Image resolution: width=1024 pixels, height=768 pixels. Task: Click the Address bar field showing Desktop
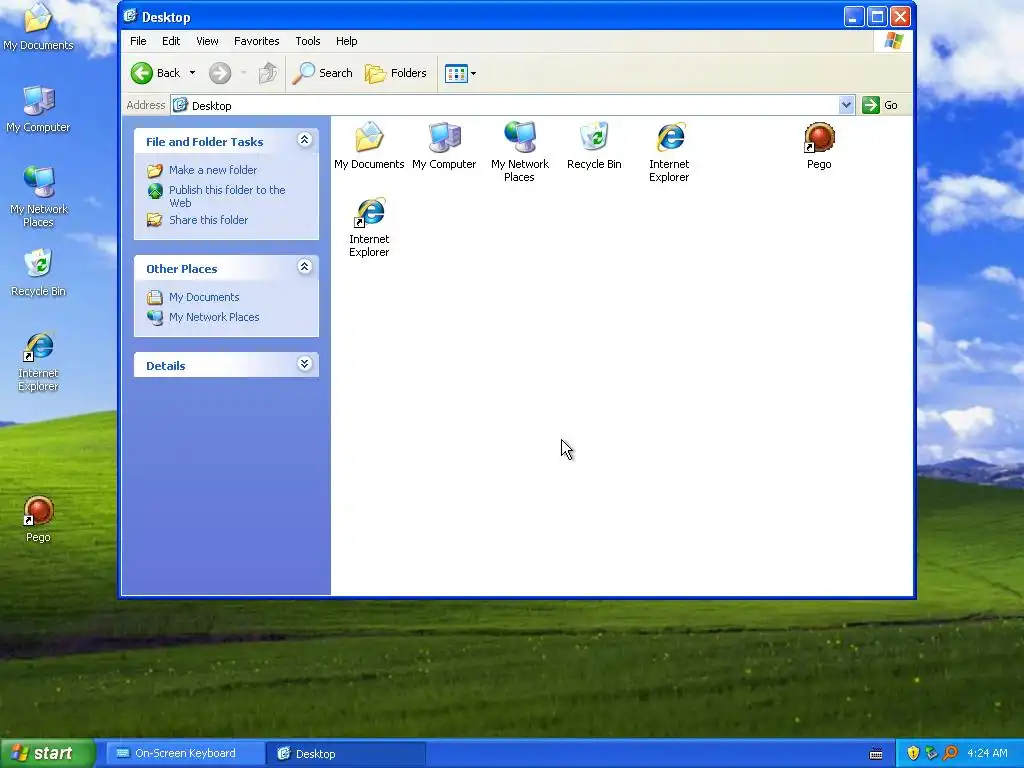pyautogui.click(x=505, y=105)
